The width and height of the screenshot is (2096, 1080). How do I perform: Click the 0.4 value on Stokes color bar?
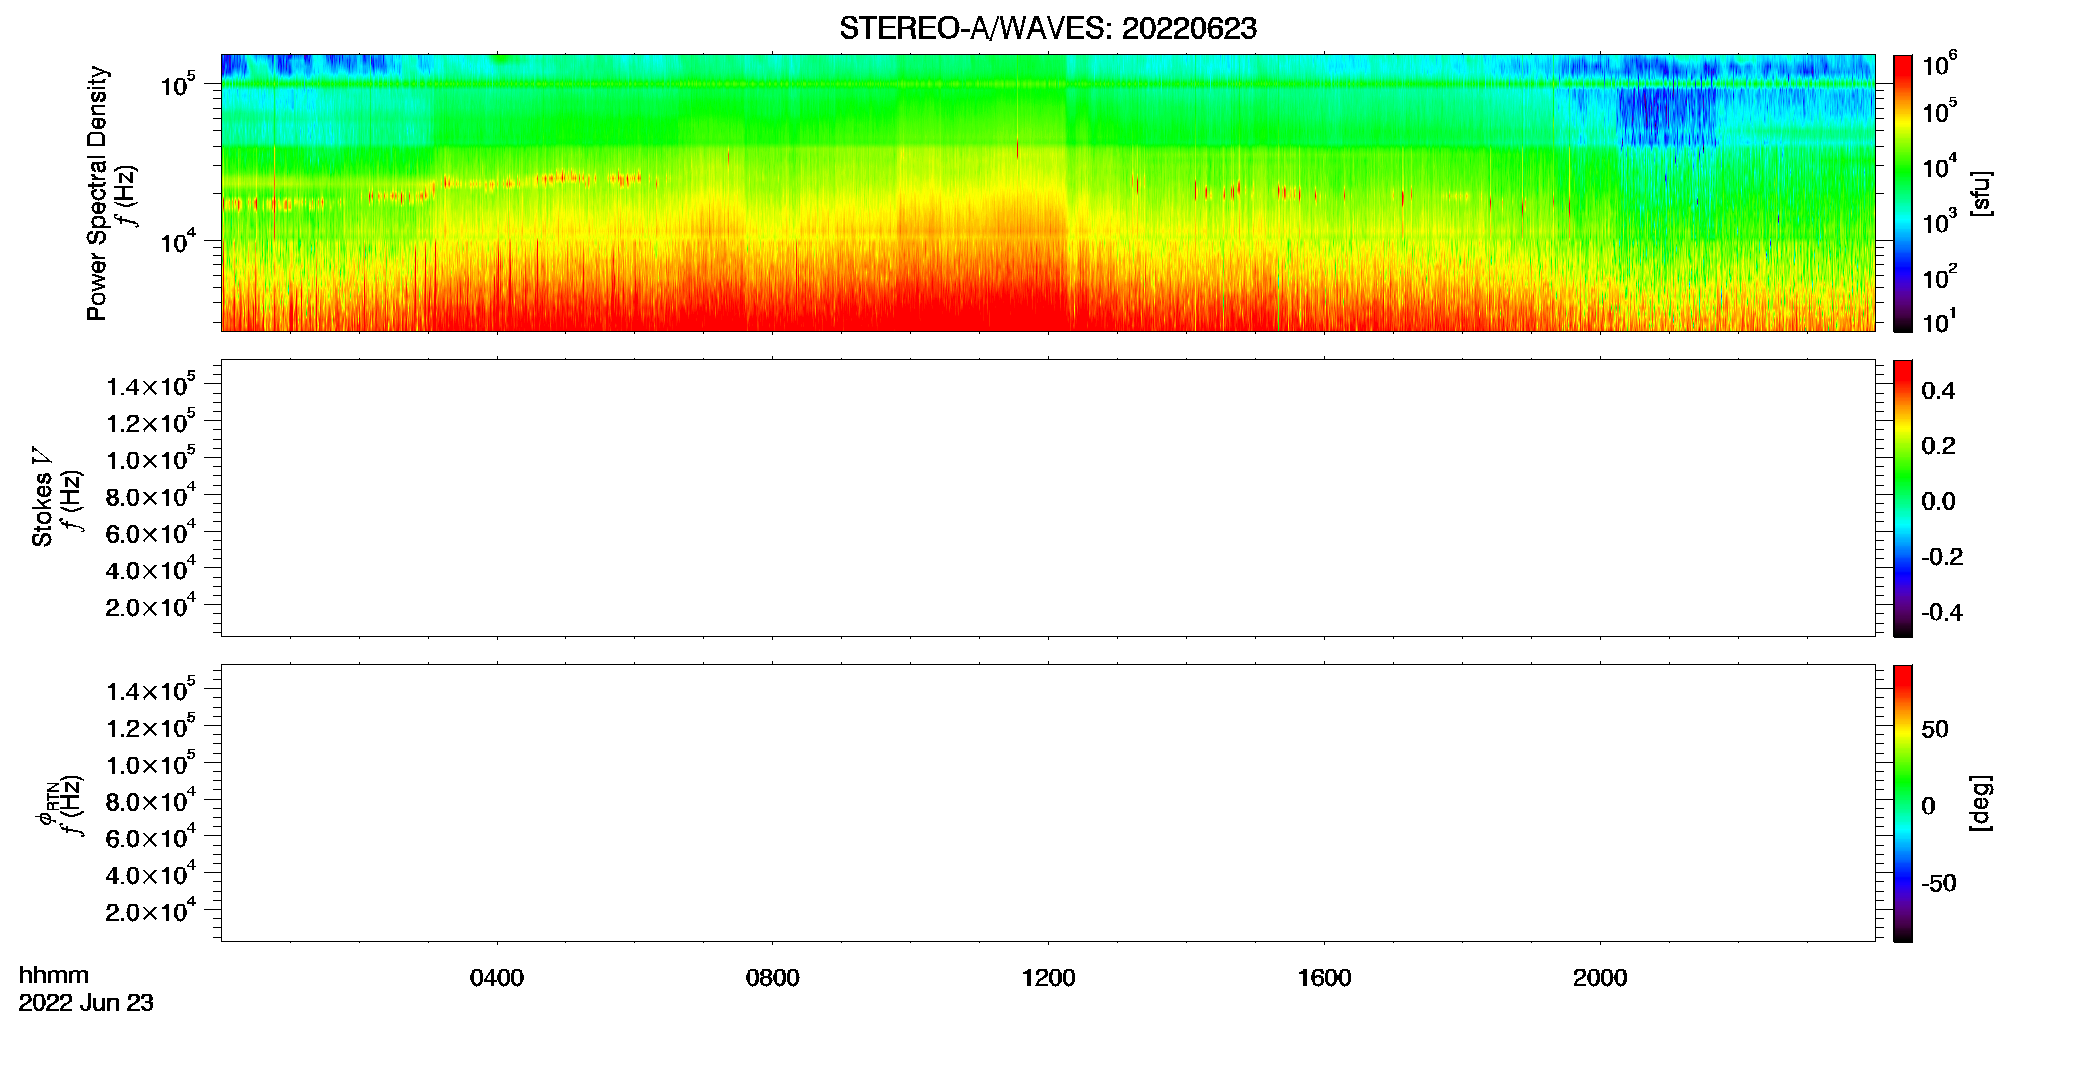click(x=1938, y=391)
